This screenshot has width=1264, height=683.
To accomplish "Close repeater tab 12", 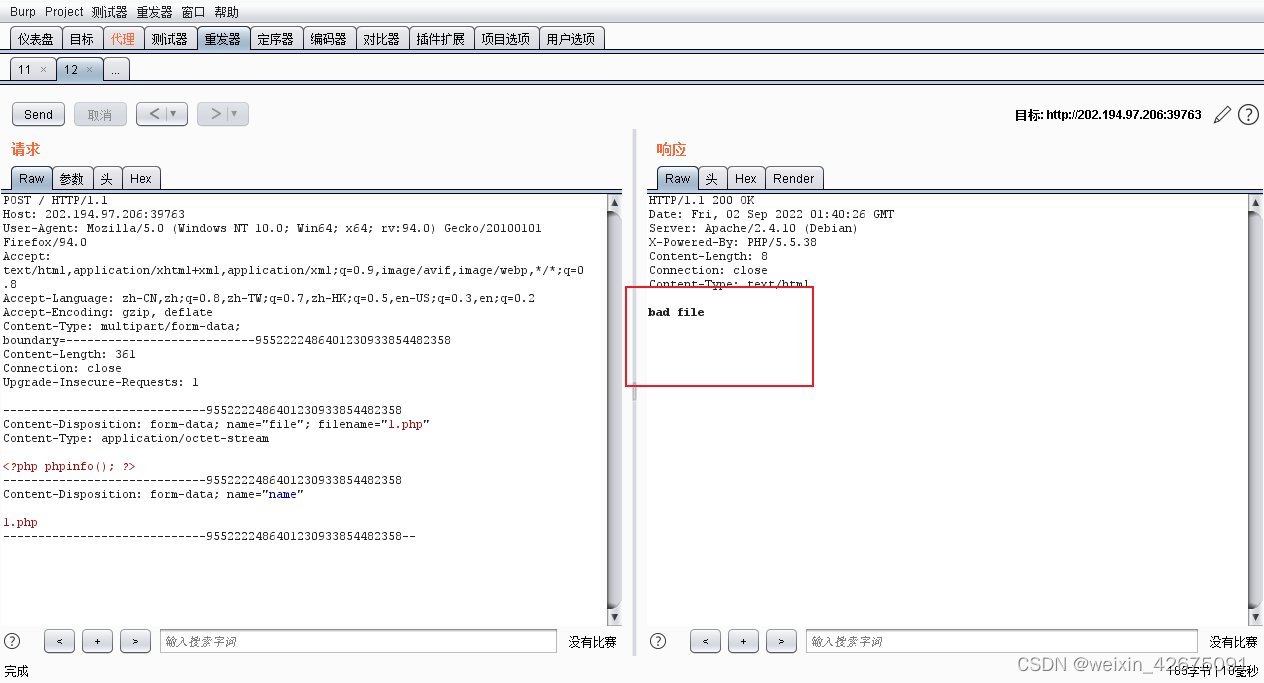I will pos(89,70).
